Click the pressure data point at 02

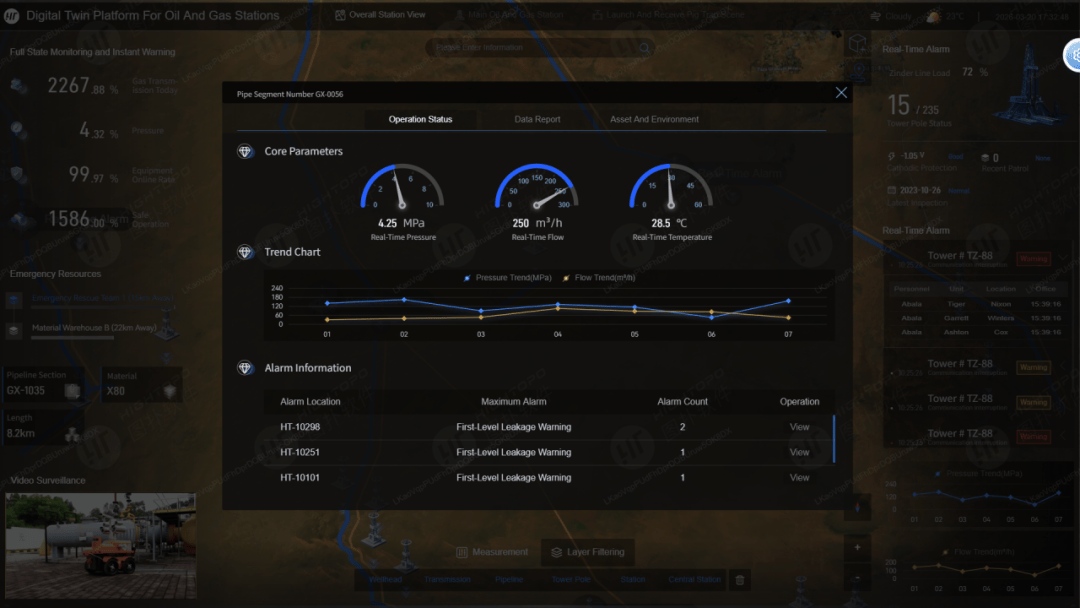click(x=404, y=300)
